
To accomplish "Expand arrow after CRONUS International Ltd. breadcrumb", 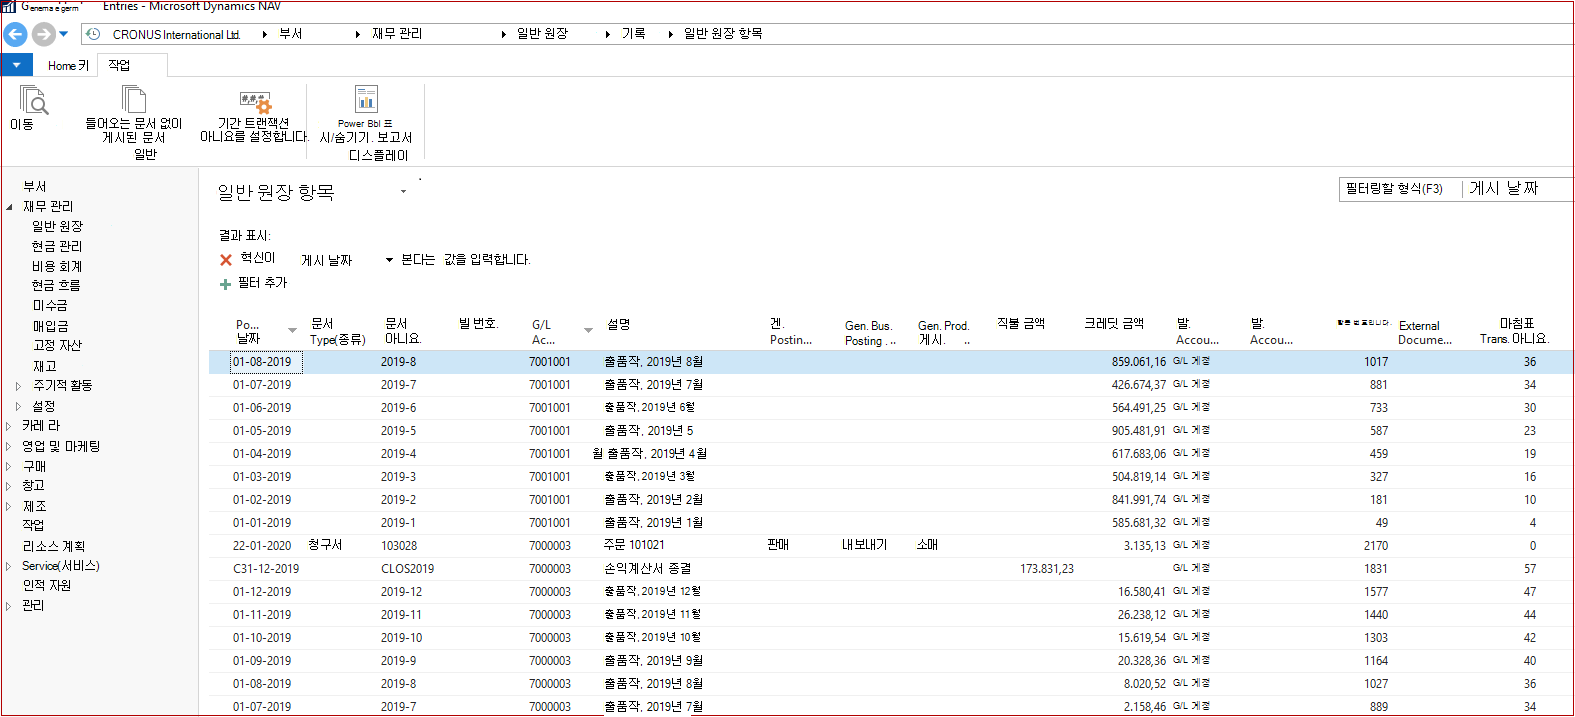I will click(264, 34).
